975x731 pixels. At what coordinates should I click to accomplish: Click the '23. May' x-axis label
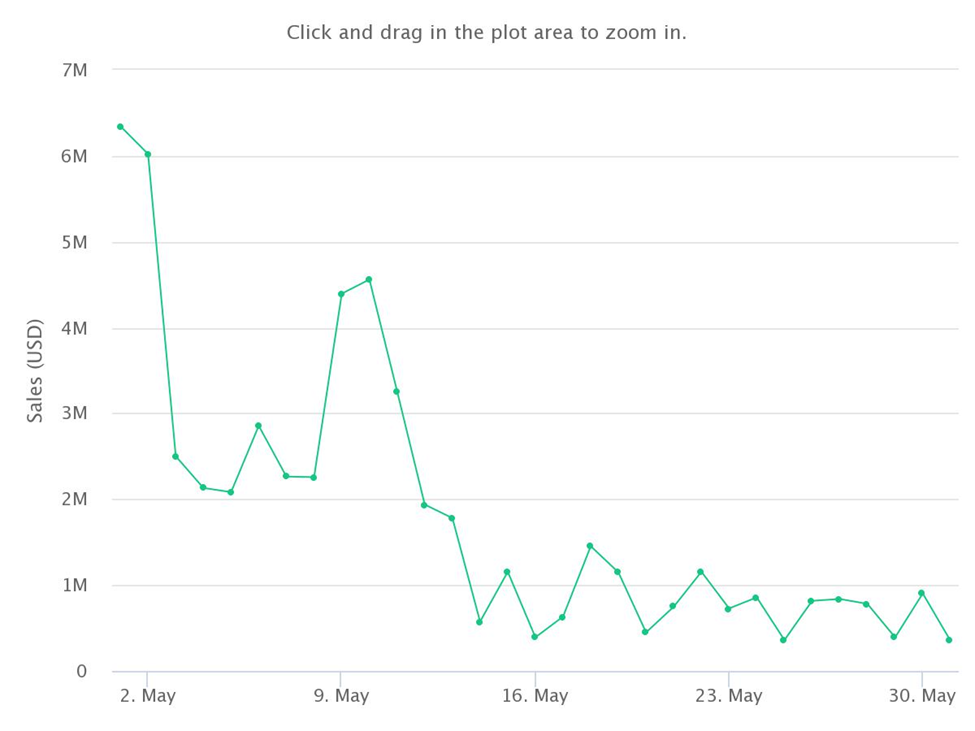click(x=728, y=696)
